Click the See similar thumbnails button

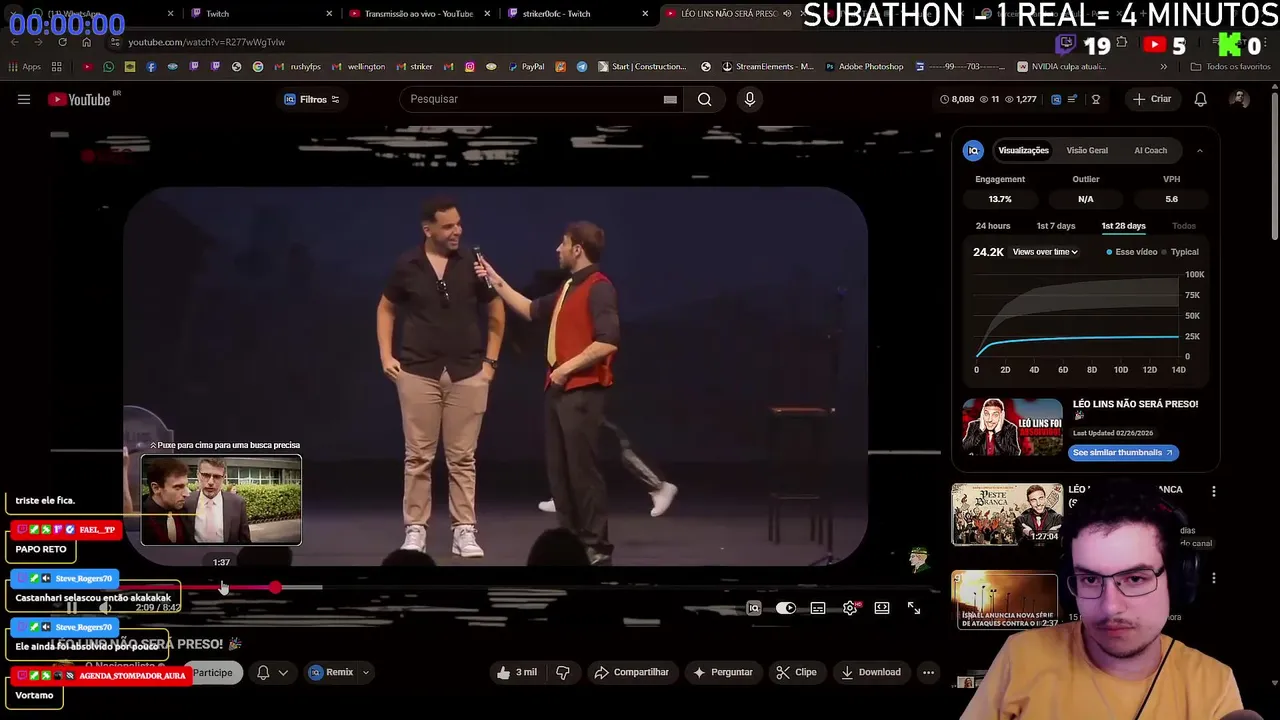pos(1123,452)
